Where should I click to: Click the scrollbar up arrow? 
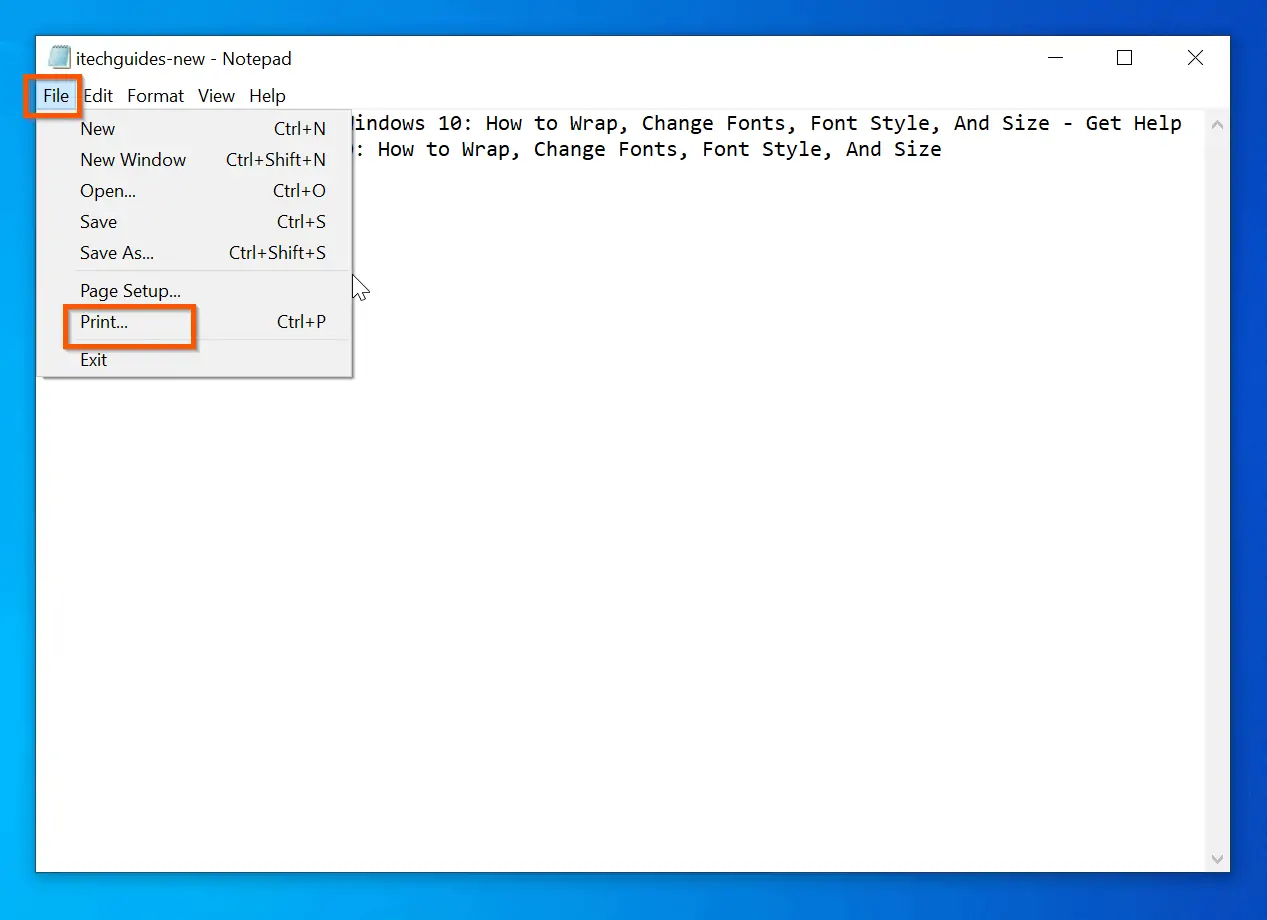point(1217,126)
